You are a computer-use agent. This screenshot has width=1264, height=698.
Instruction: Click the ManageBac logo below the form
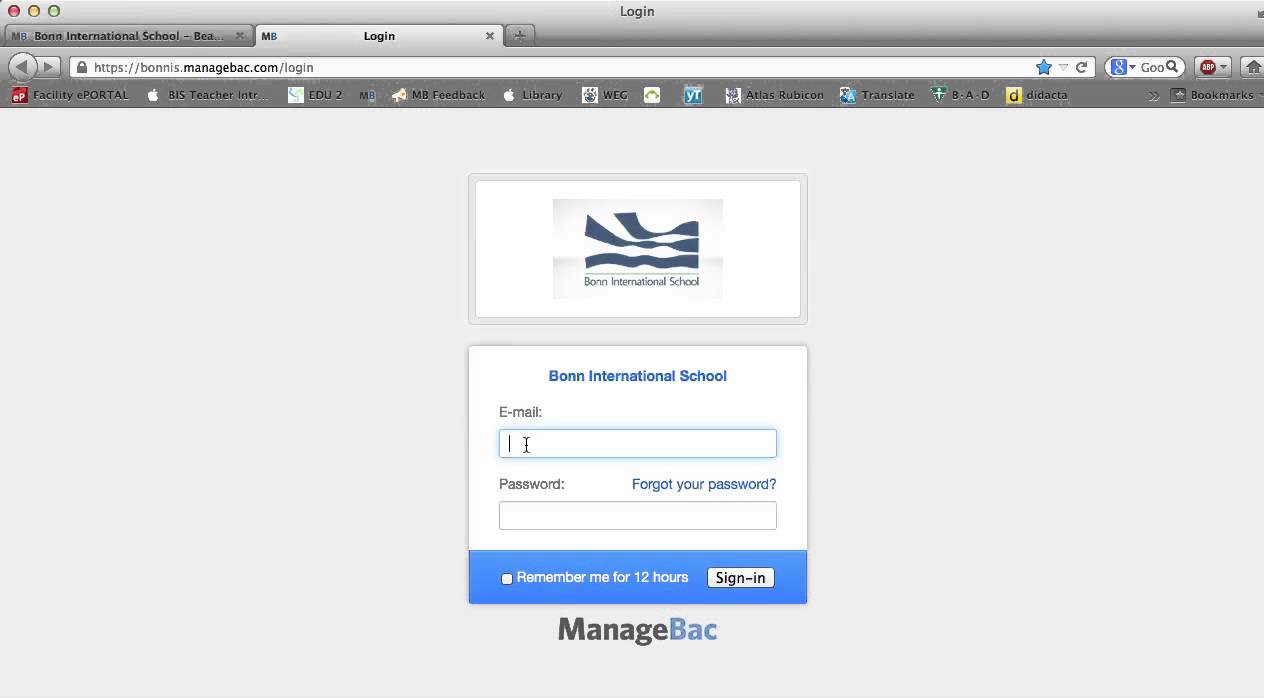tap(638, 630)
